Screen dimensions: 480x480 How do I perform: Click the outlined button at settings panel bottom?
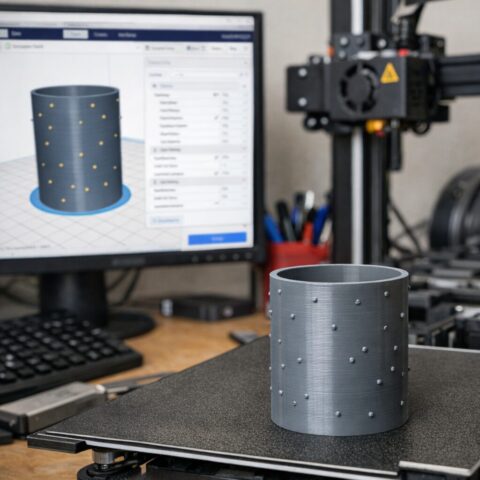[166, 220]
